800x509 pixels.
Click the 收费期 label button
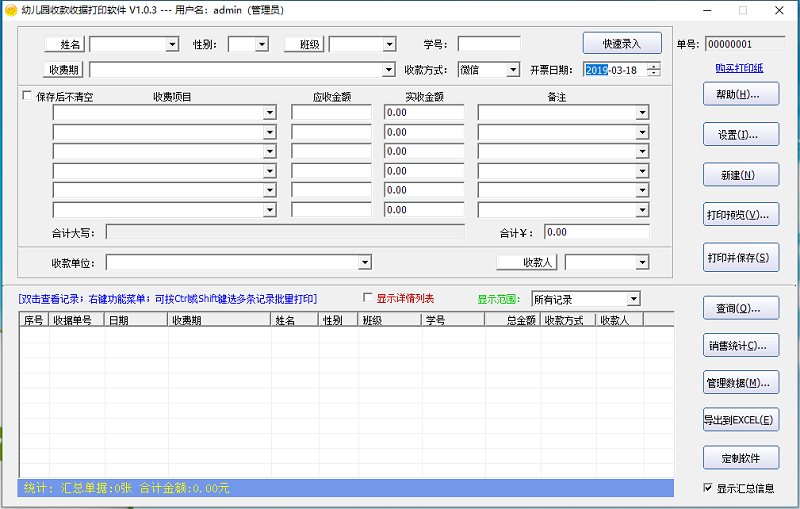pos(64,69)
